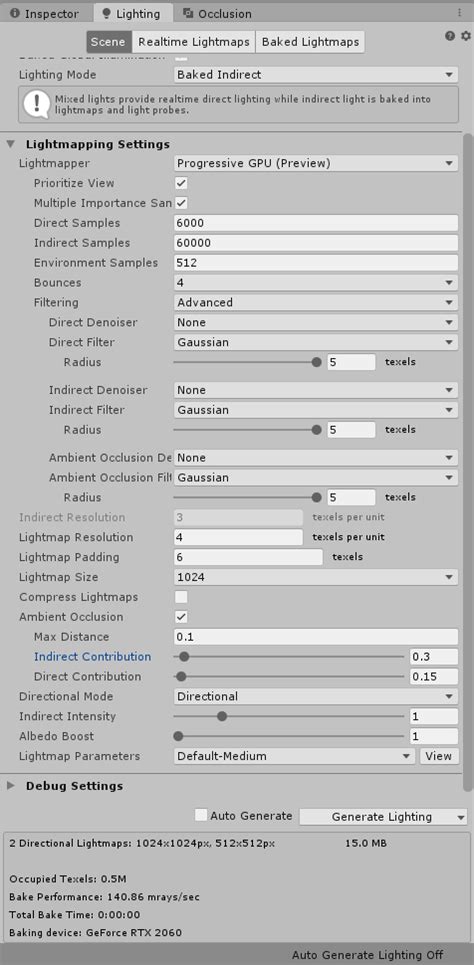Click the Ambient Occlusion Radius slider
474x965 pixels.
[x=247, y=498]
